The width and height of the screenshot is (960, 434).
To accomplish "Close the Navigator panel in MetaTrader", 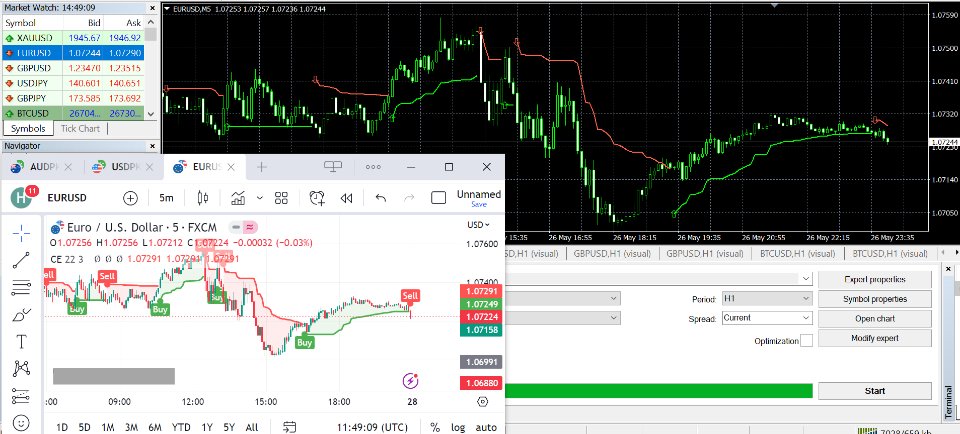I will click(152, 146).
